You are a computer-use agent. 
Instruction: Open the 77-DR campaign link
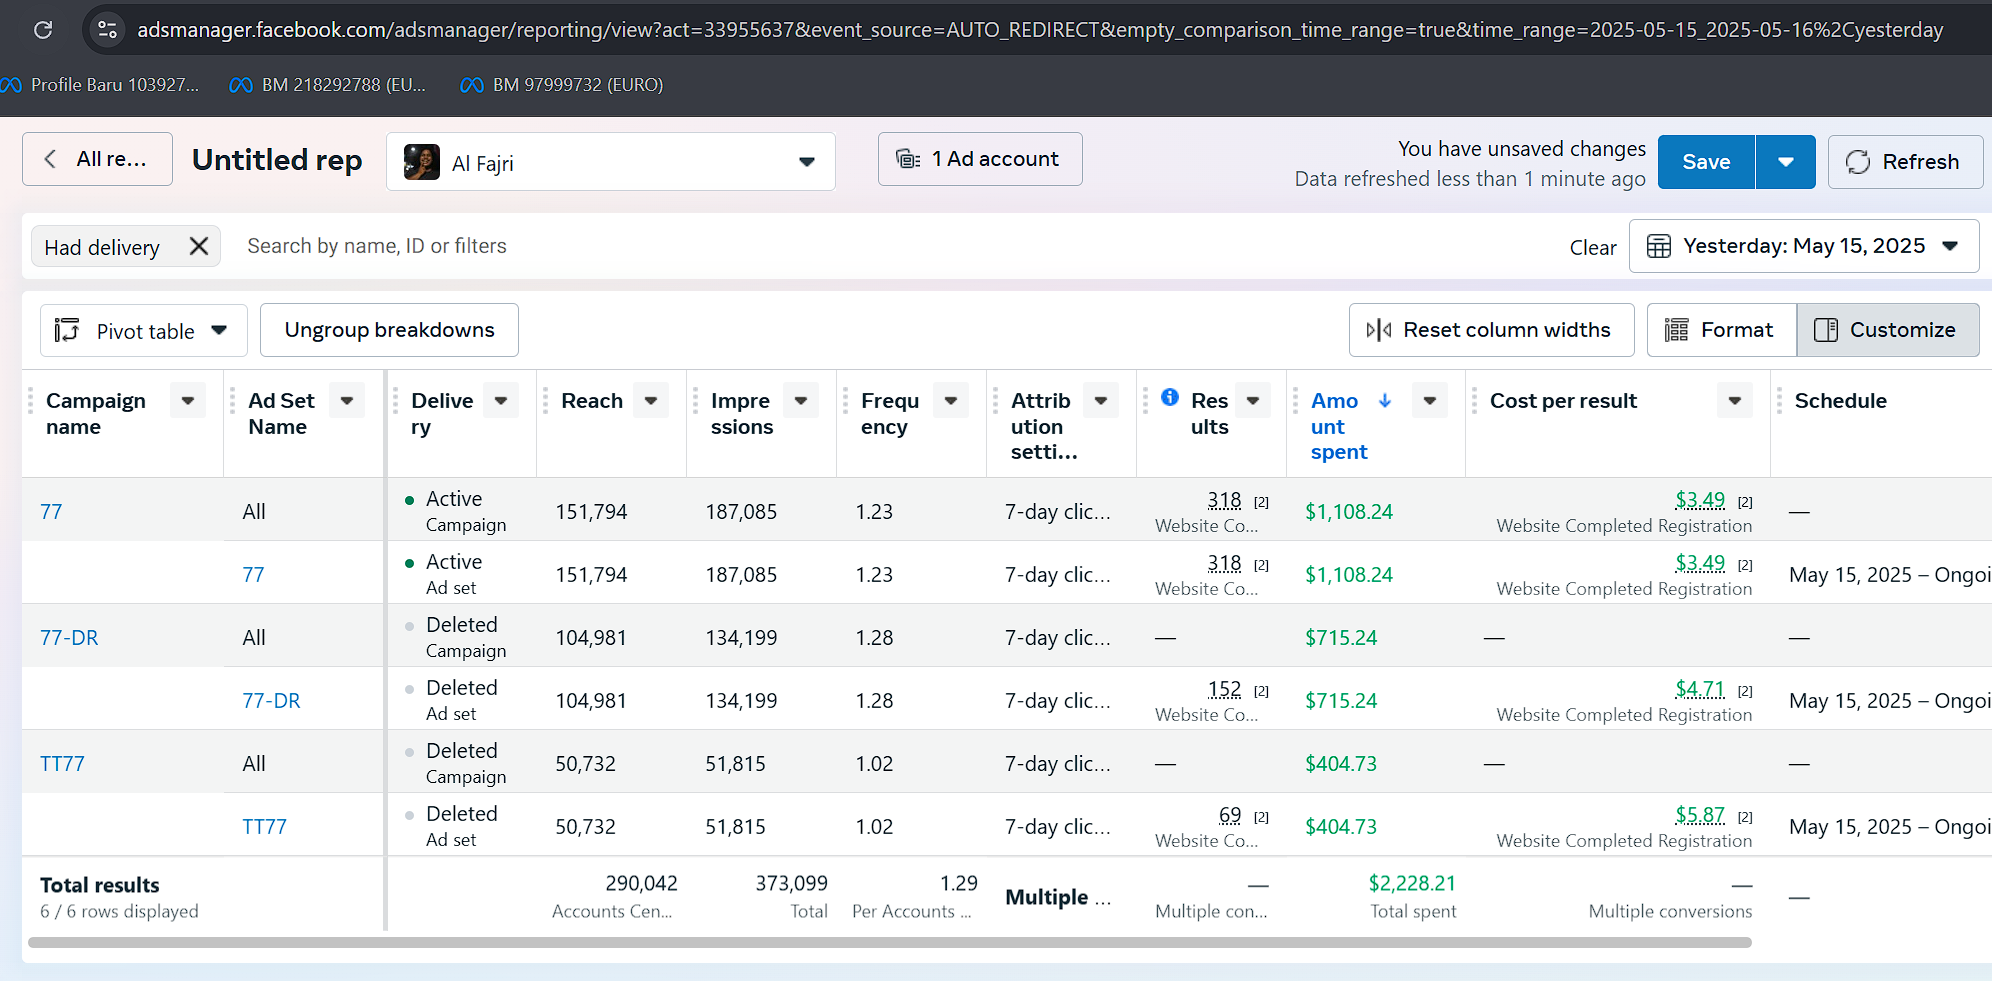69,638
